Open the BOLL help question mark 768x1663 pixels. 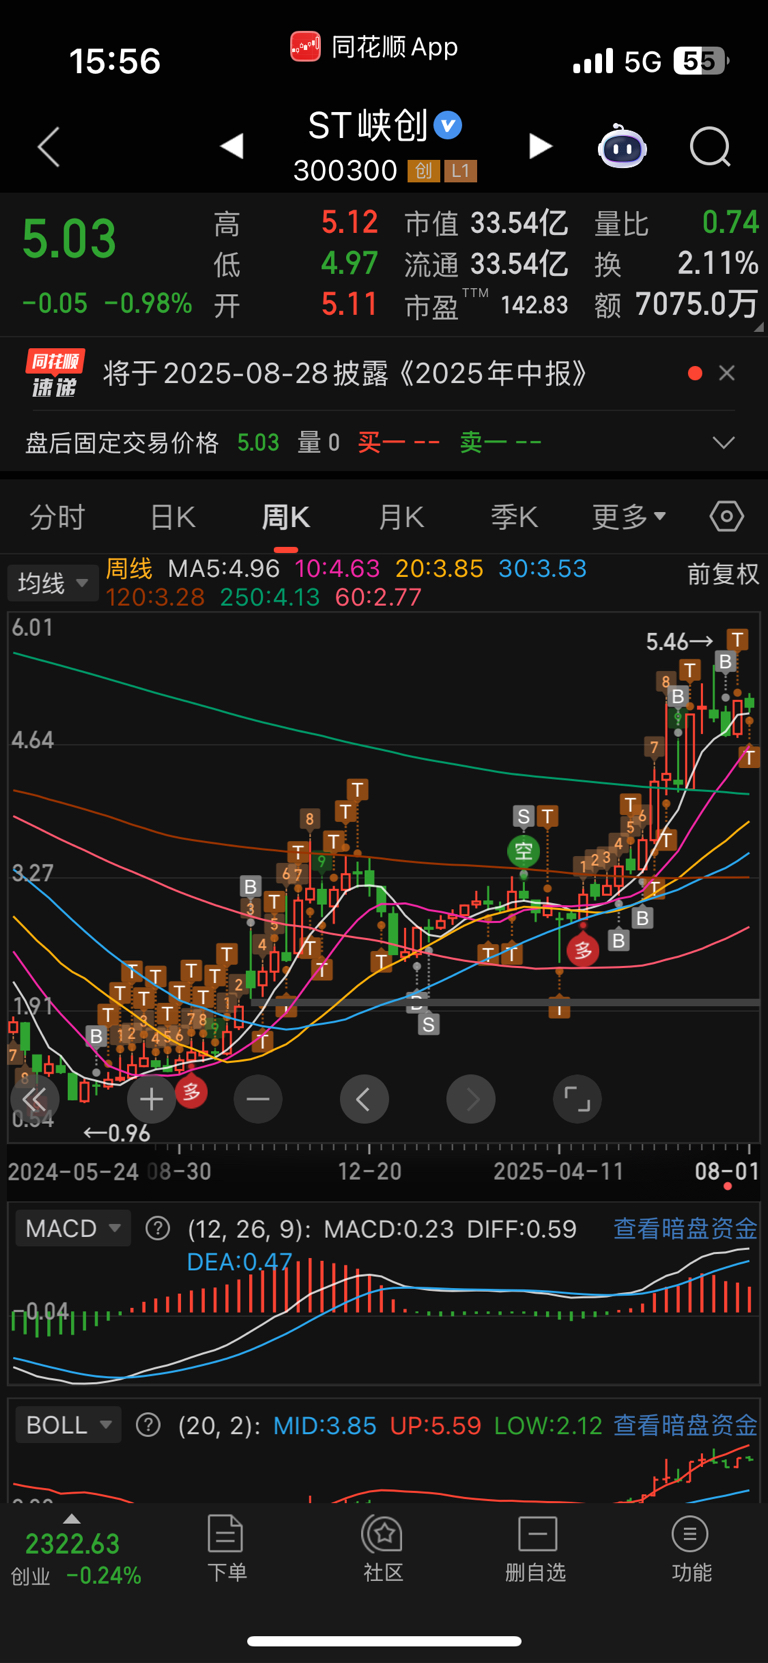[x=148, y=1425]
